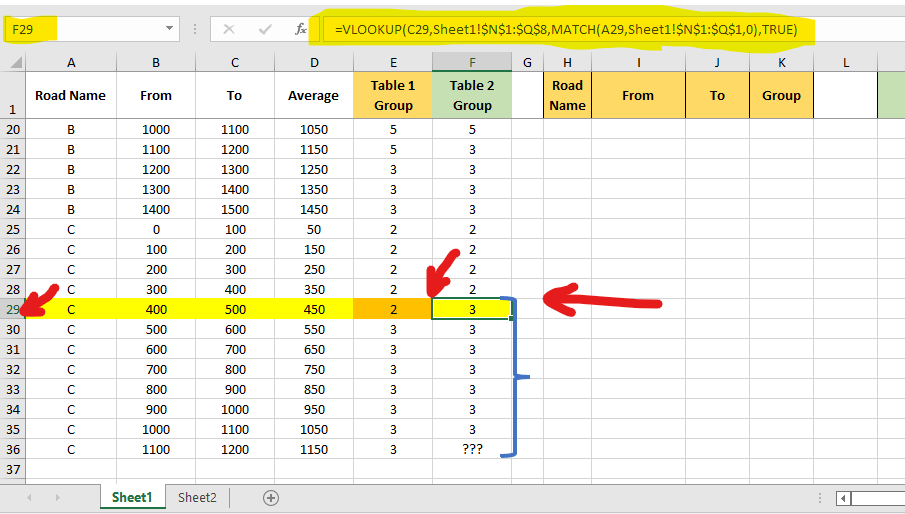Click the 'Road Name' header cell in column A

(x=71, y=95)
